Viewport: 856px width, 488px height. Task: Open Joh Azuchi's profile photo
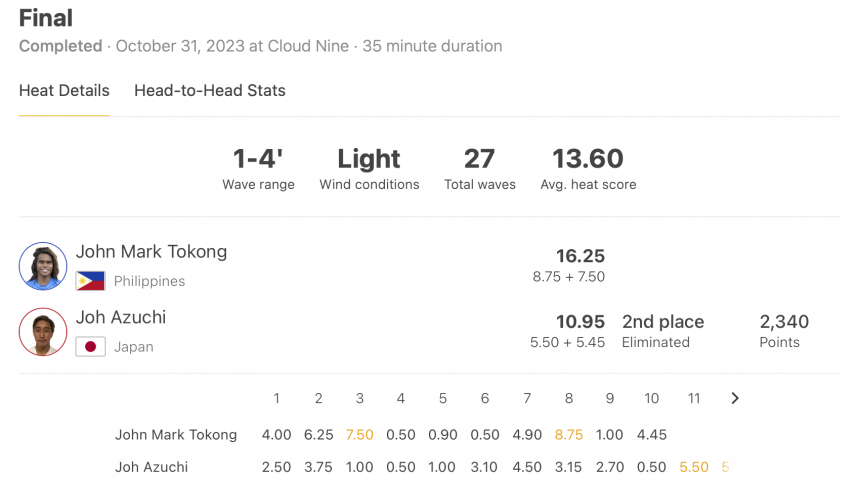point(43,332)
